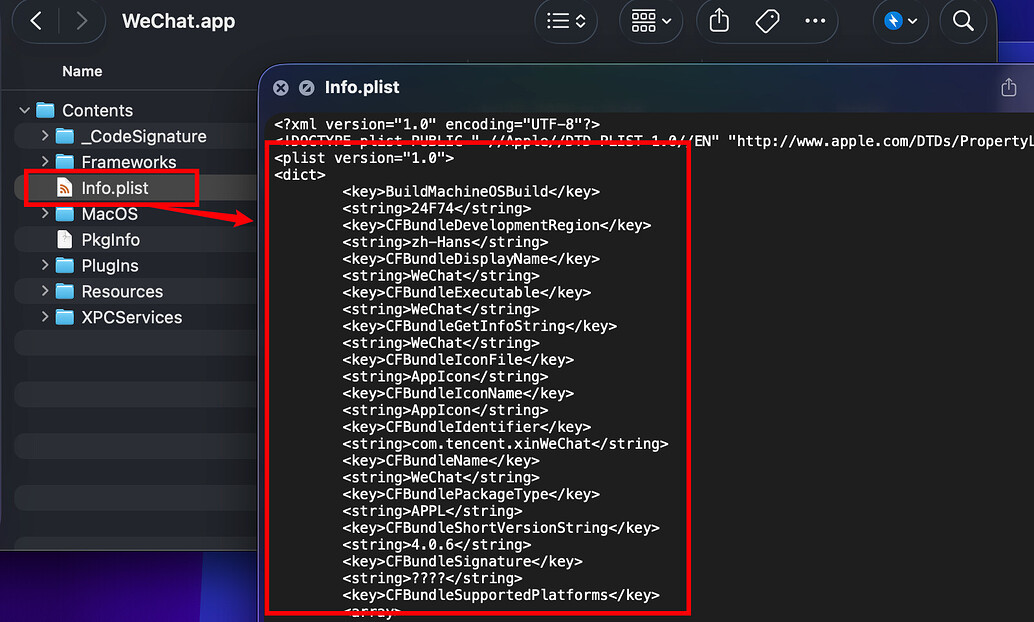Viewport: 1034px width, 622px height.
Task: Open the list view options dropdown
Action: point(566,21)
